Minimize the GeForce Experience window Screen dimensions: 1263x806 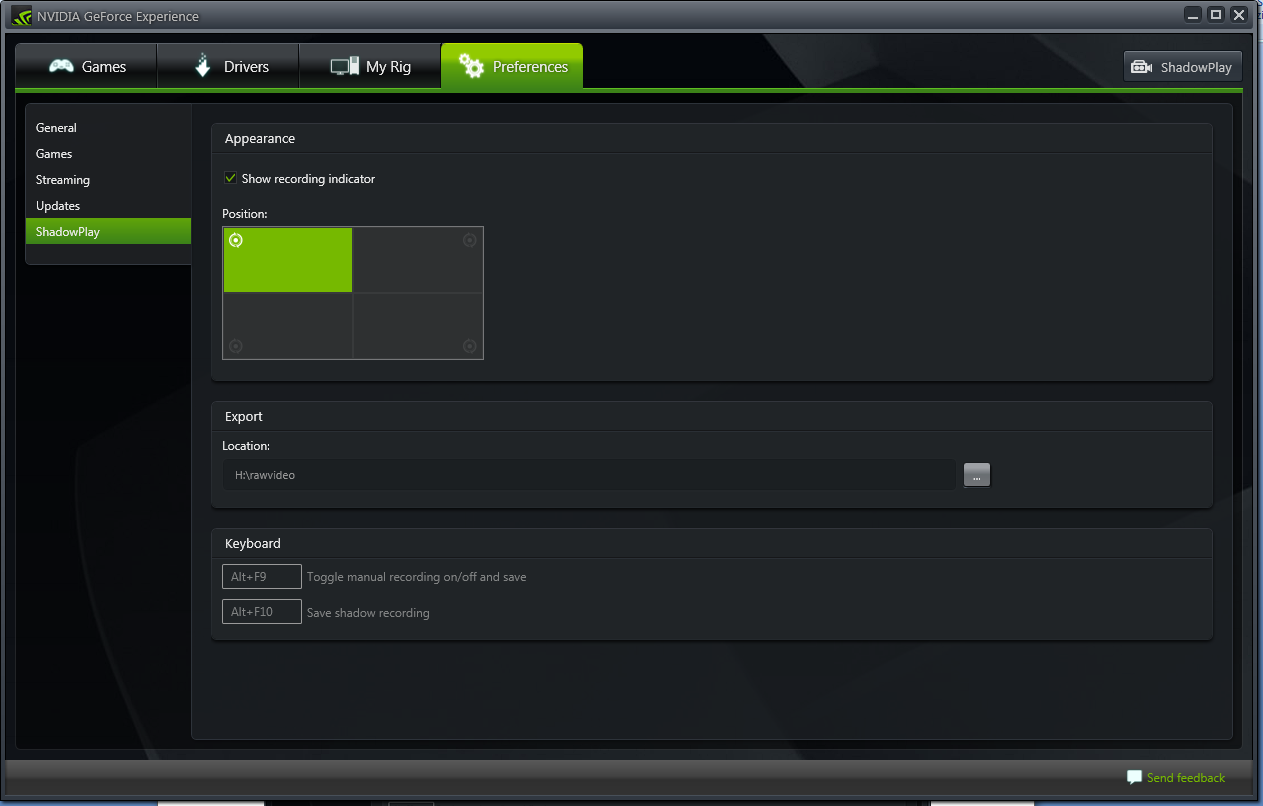pyautogui.click(x=1193, y=14)
